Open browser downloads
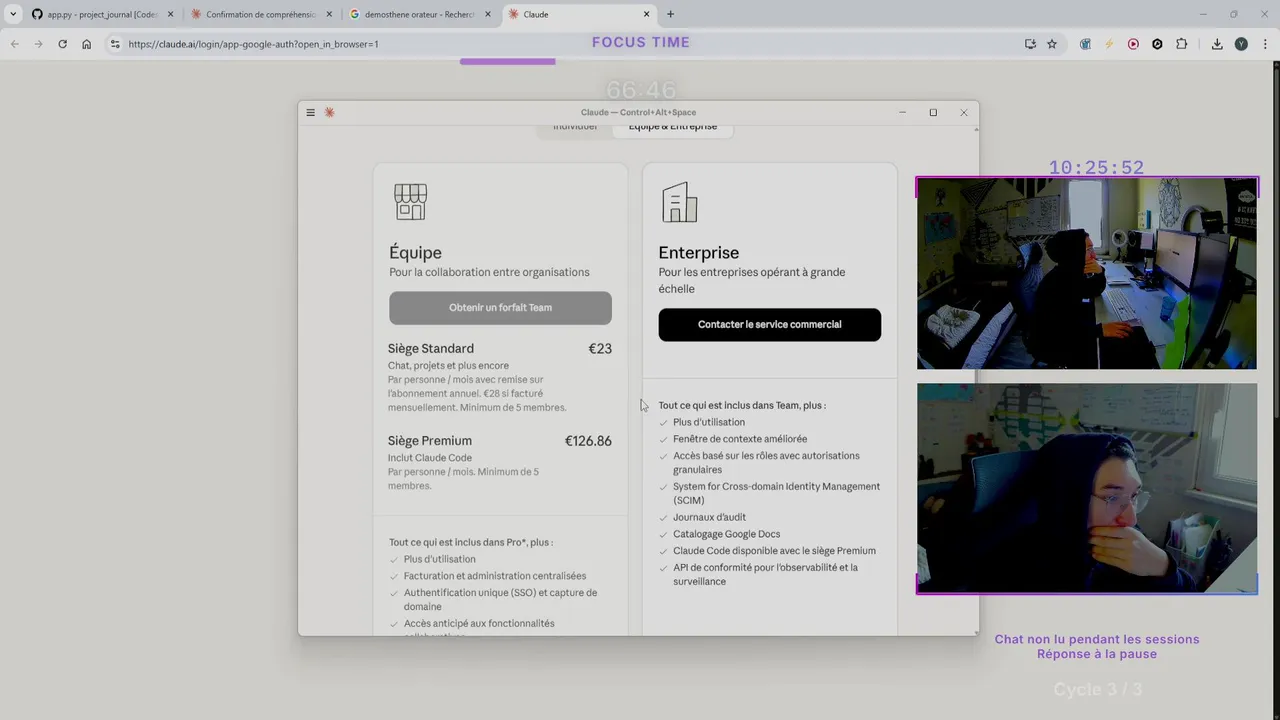Image resolution: width=1280 pixels, height=720 pixels. click(1217, 44)
